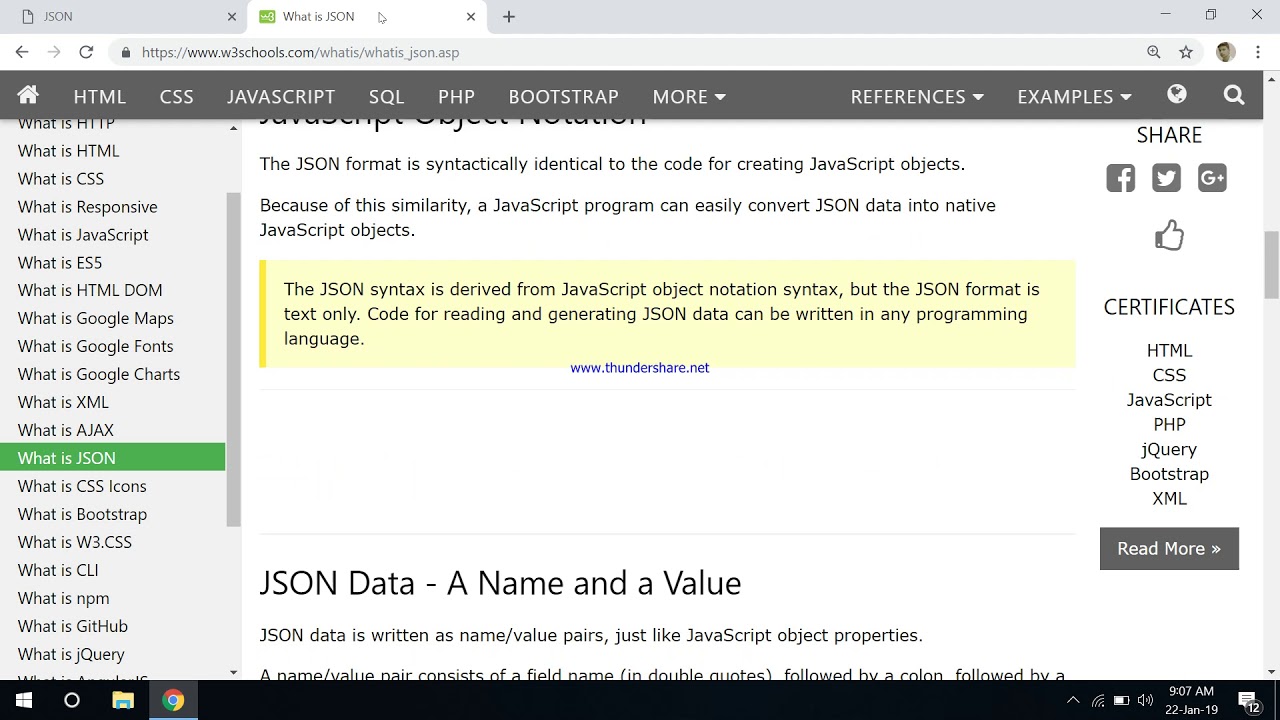
Task: Switch to the JSON browser tab
Action: click(126, 16)
